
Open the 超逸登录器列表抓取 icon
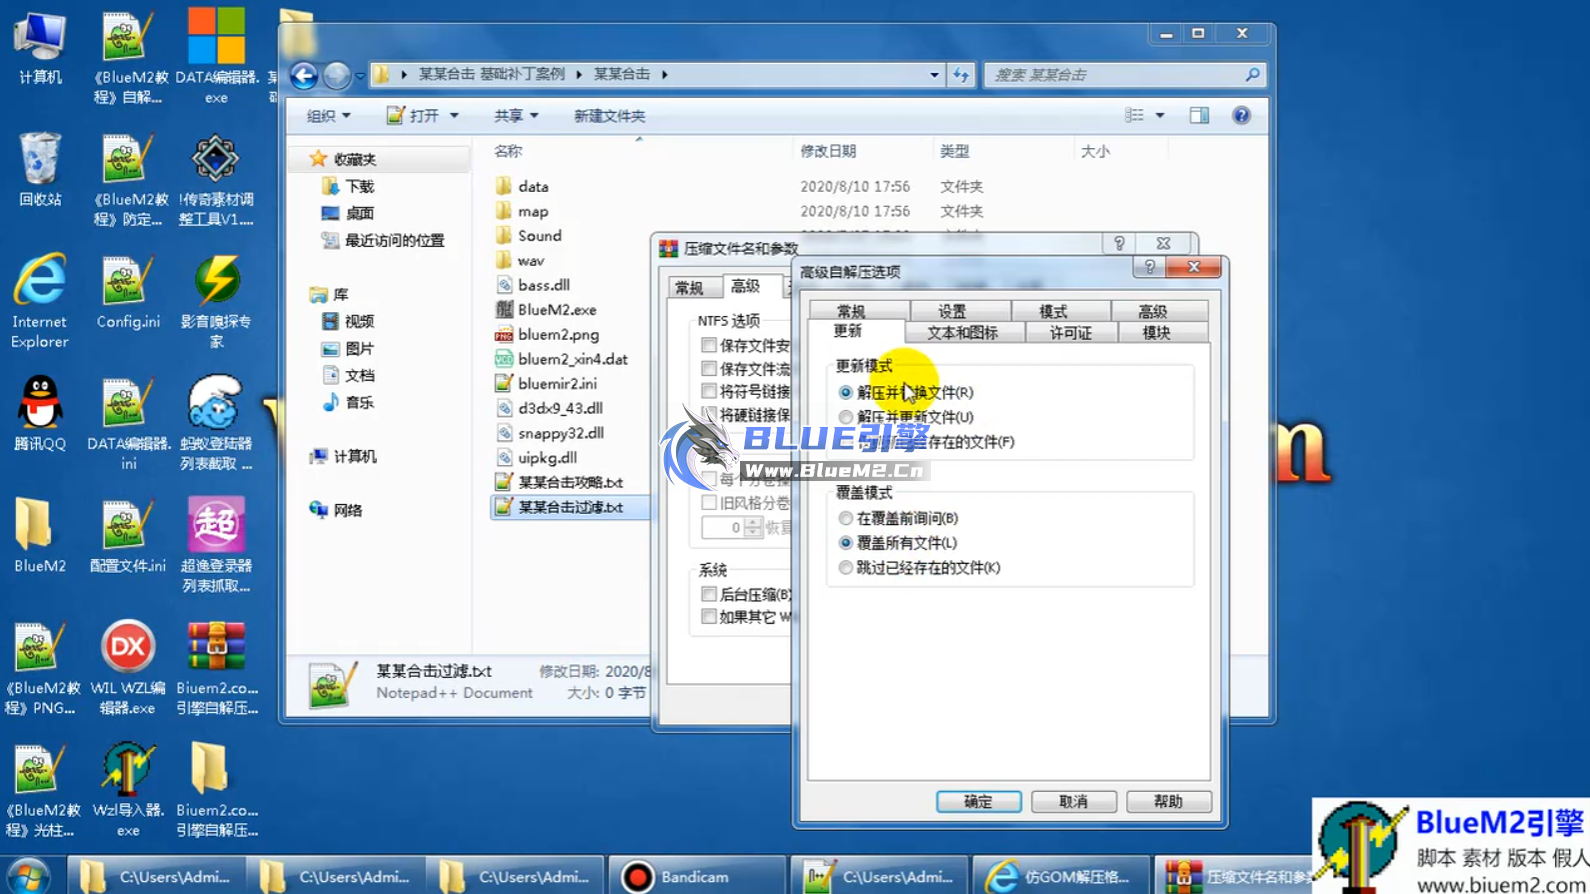pos(216,545)
